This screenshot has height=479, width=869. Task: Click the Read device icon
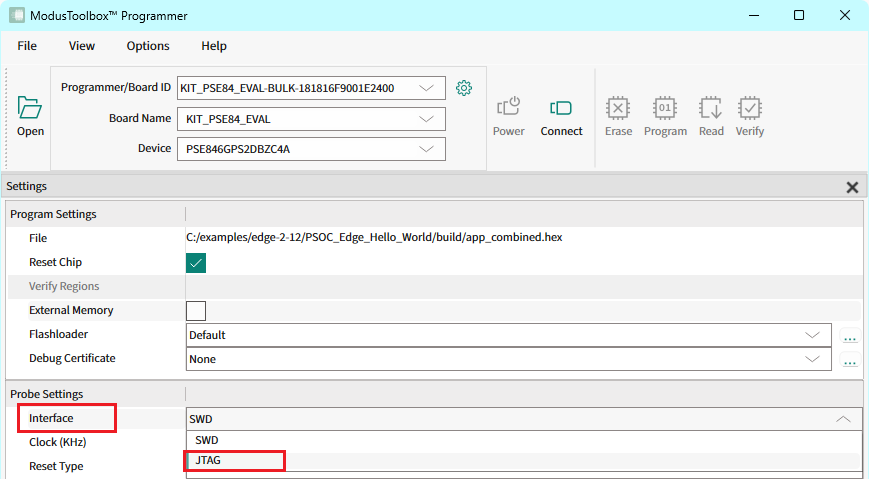click(711, 108)
